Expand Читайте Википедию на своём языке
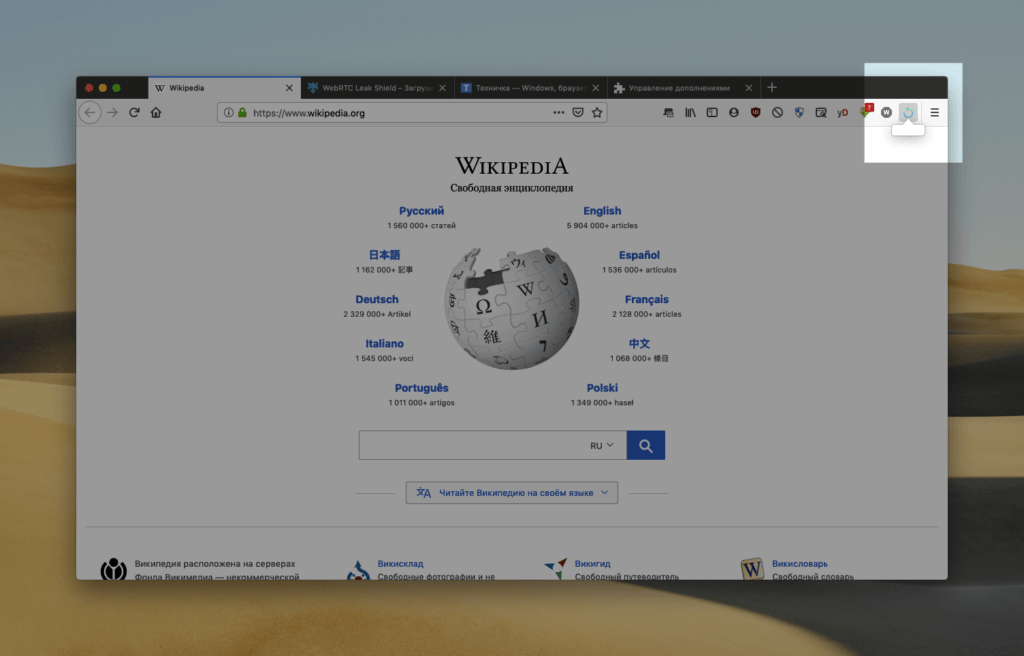 coord(512,493)
